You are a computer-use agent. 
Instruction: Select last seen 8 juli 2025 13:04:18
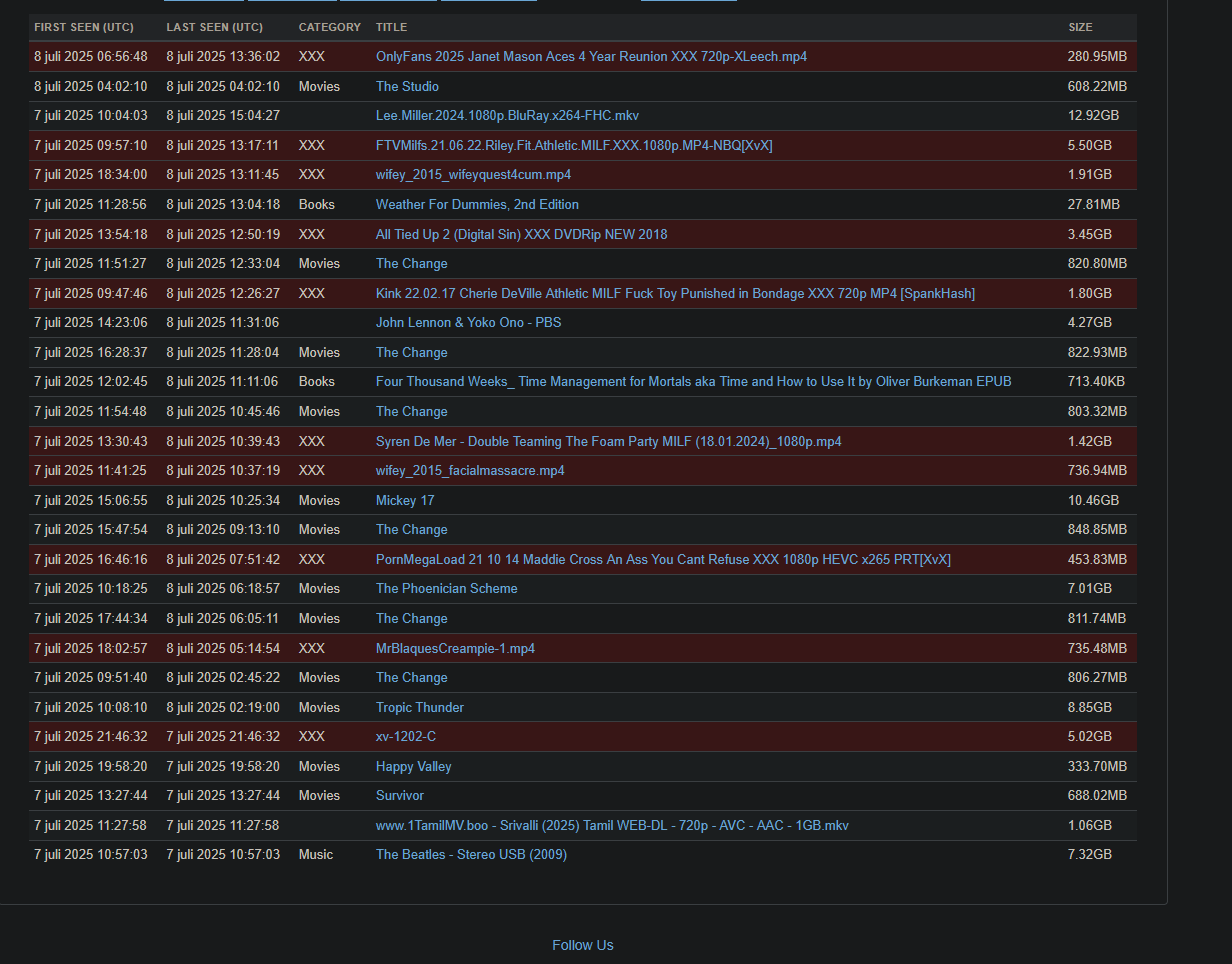pyautogui.click(x=223, y=205)
